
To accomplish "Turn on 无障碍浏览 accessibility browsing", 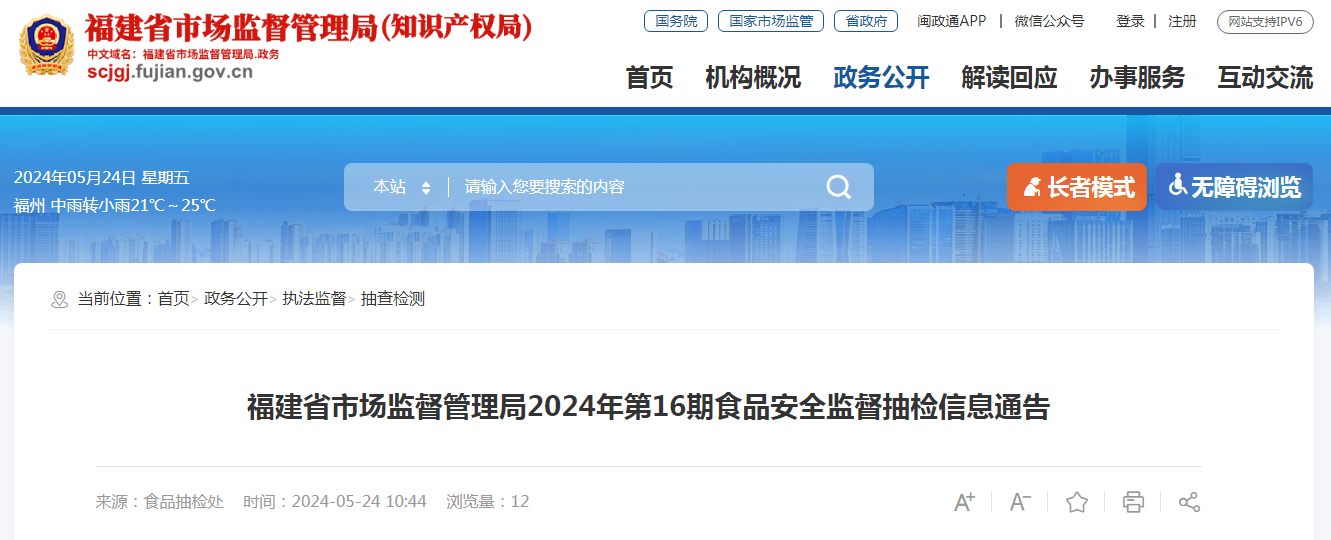I will click(x=1234, y=187).
